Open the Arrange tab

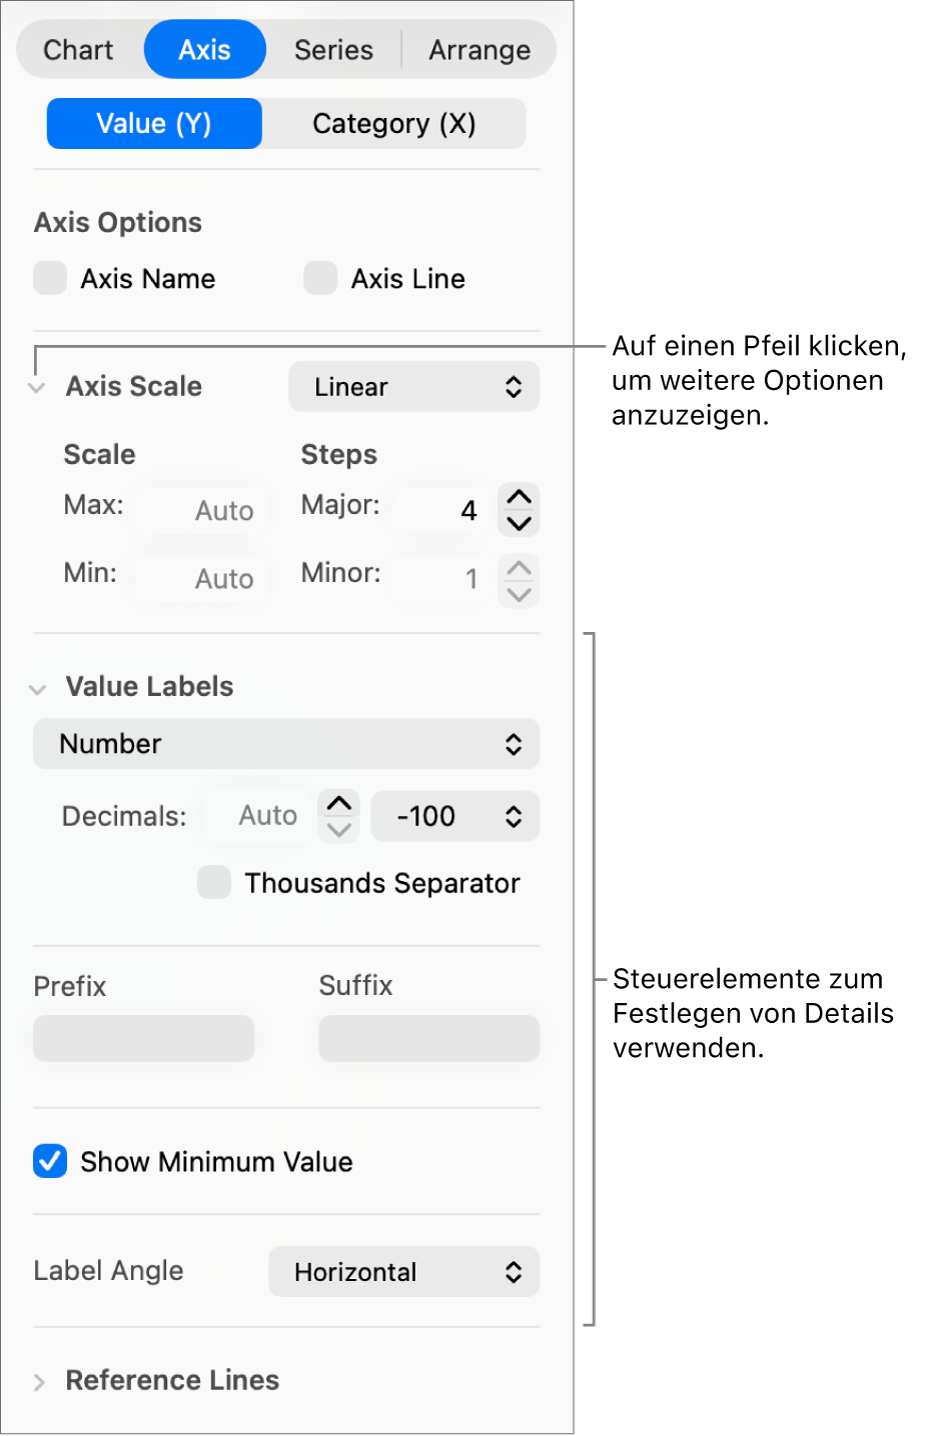pyautogui.click(x=479, y=50)
